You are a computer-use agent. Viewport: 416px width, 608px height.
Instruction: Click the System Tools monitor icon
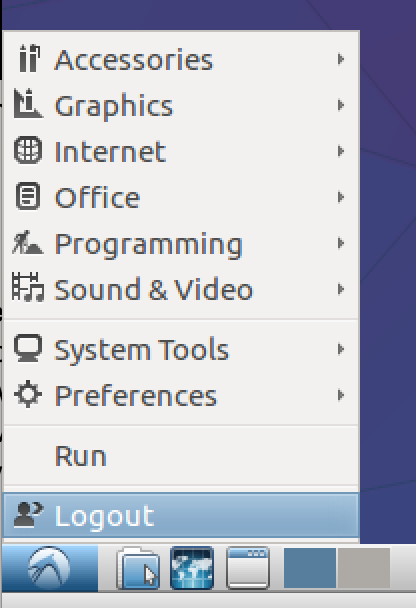(28, 348)
